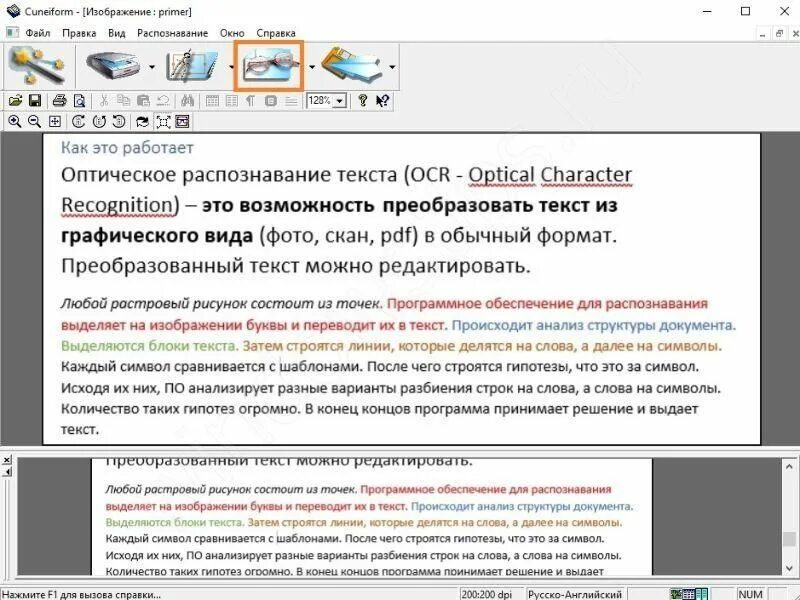Click the open-folder icon in small toolbar
The height and width of the screenshot is (600, 800).
15,101
